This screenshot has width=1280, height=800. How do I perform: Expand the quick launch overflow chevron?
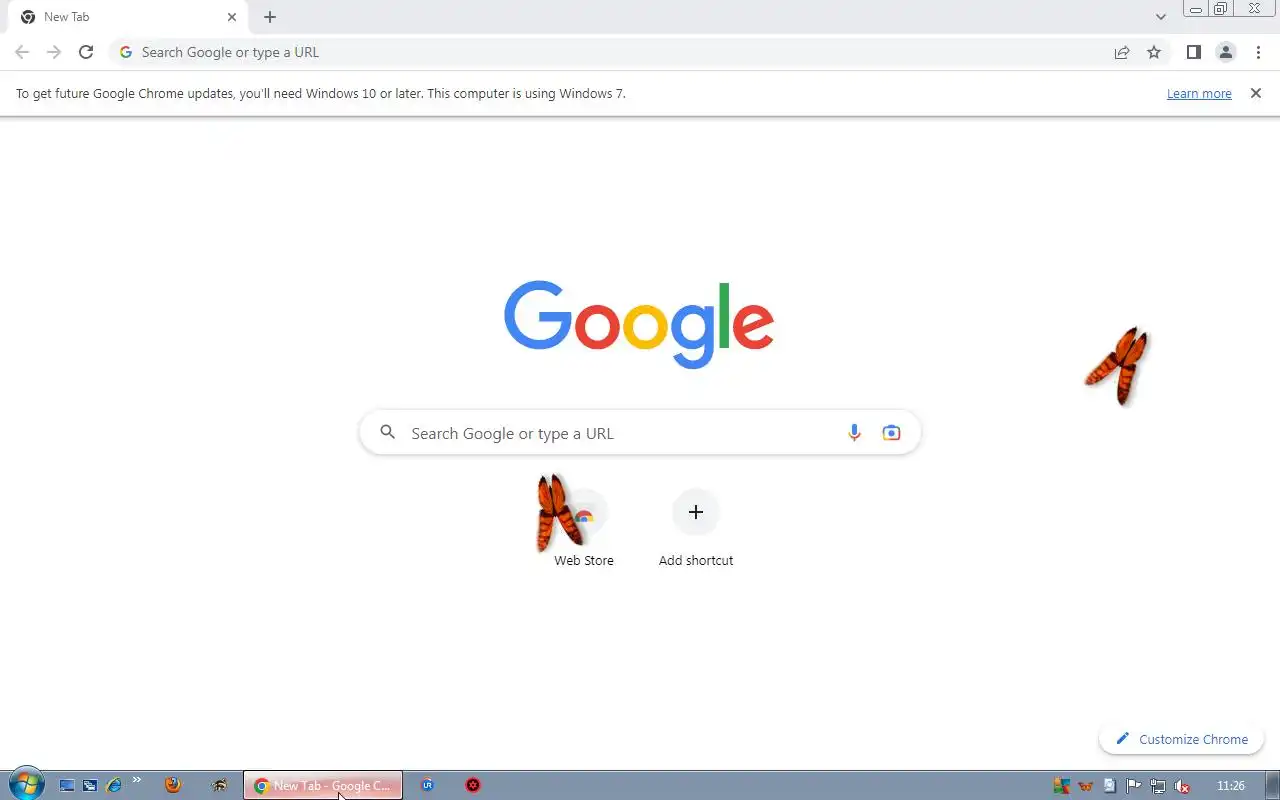[137, 781]
